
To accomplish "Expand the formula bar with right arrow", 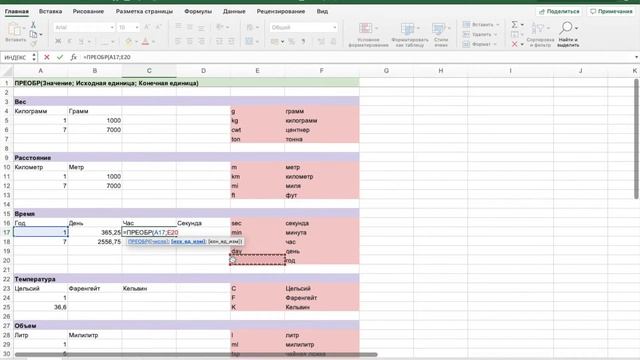I will click(x=636, y=57).
